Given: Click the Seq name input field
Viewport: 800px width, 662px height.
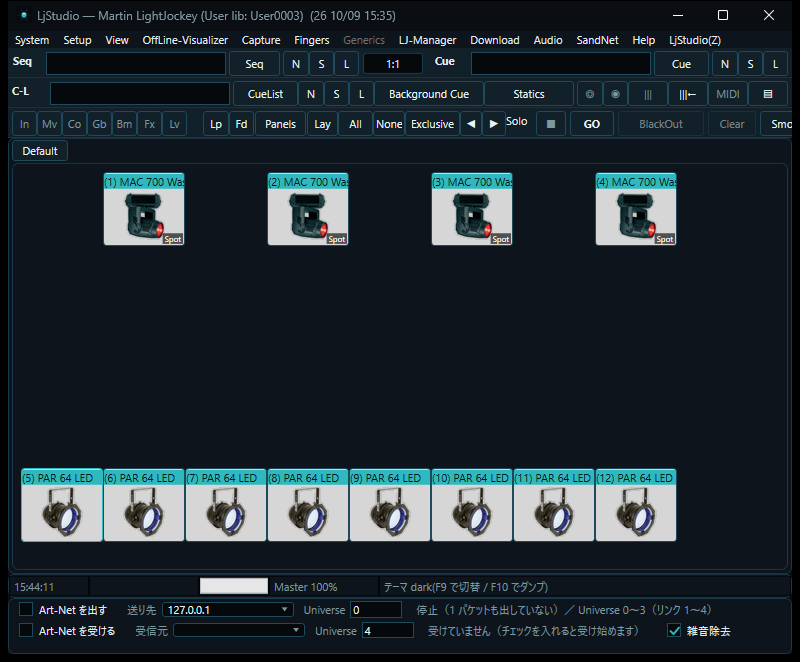Looking at the screenshot, I should click(x=136, y=64).
